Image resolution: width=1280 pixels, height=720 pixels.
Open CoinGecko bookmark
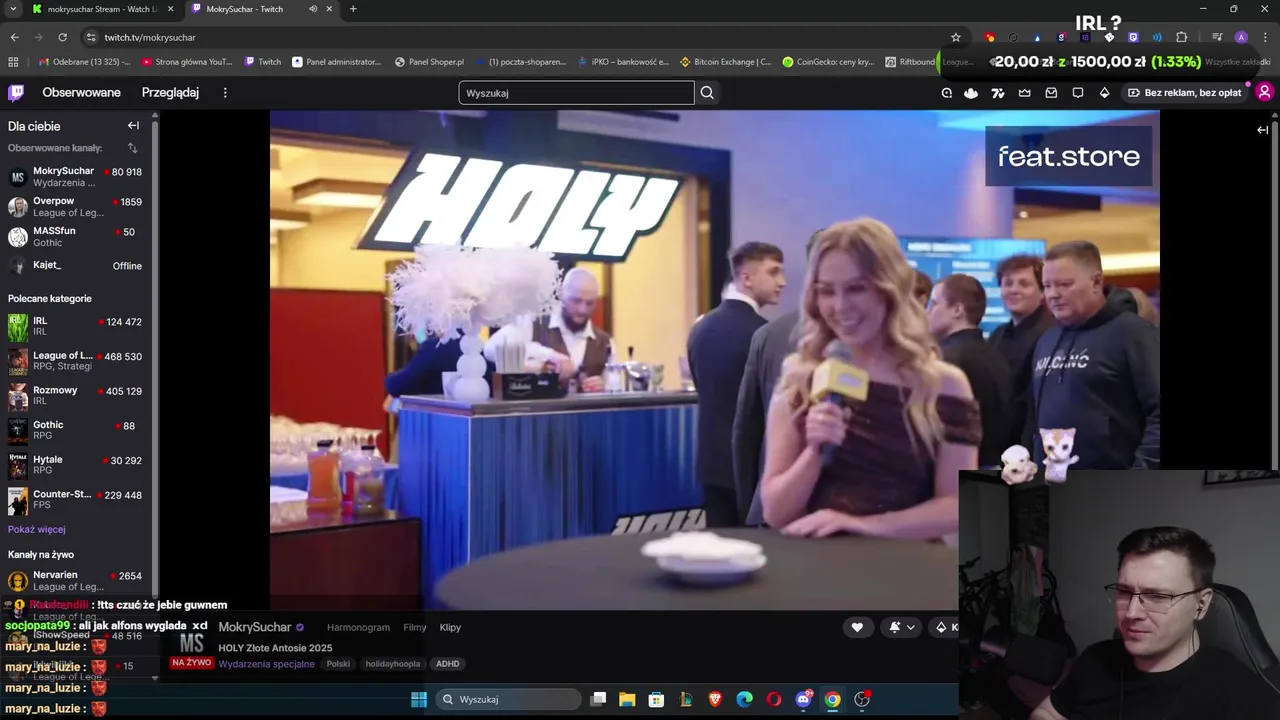pos(828,62)
